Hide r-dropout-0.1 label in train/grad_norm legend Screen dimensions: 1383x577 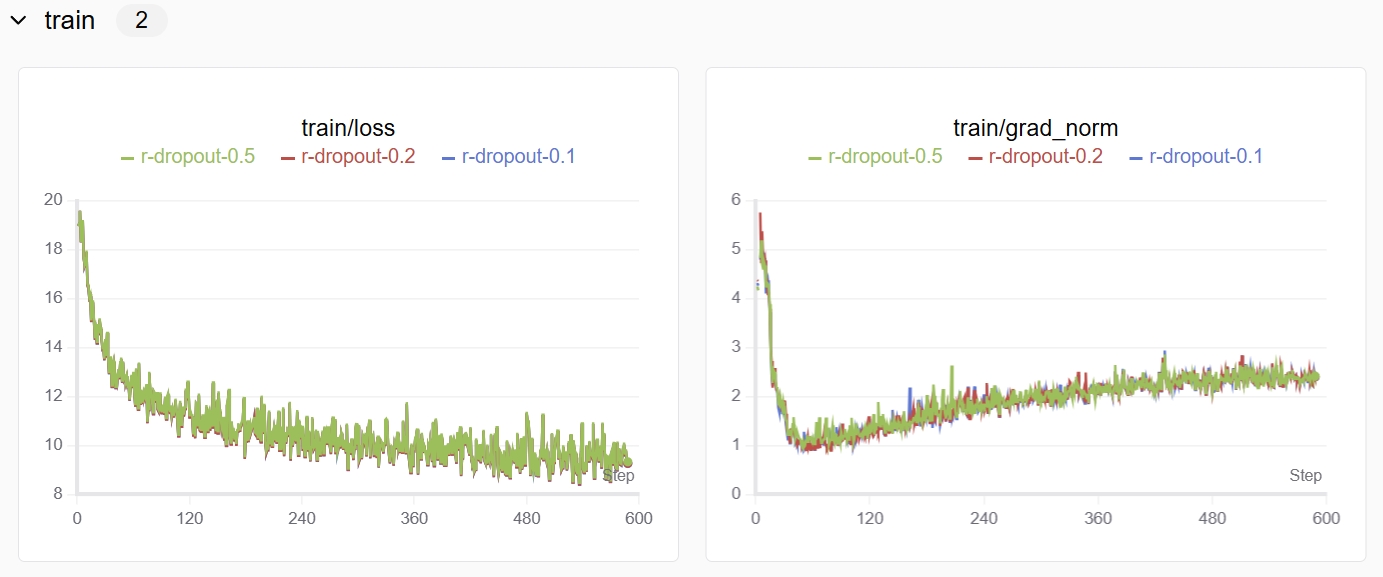click(1206, 156)
